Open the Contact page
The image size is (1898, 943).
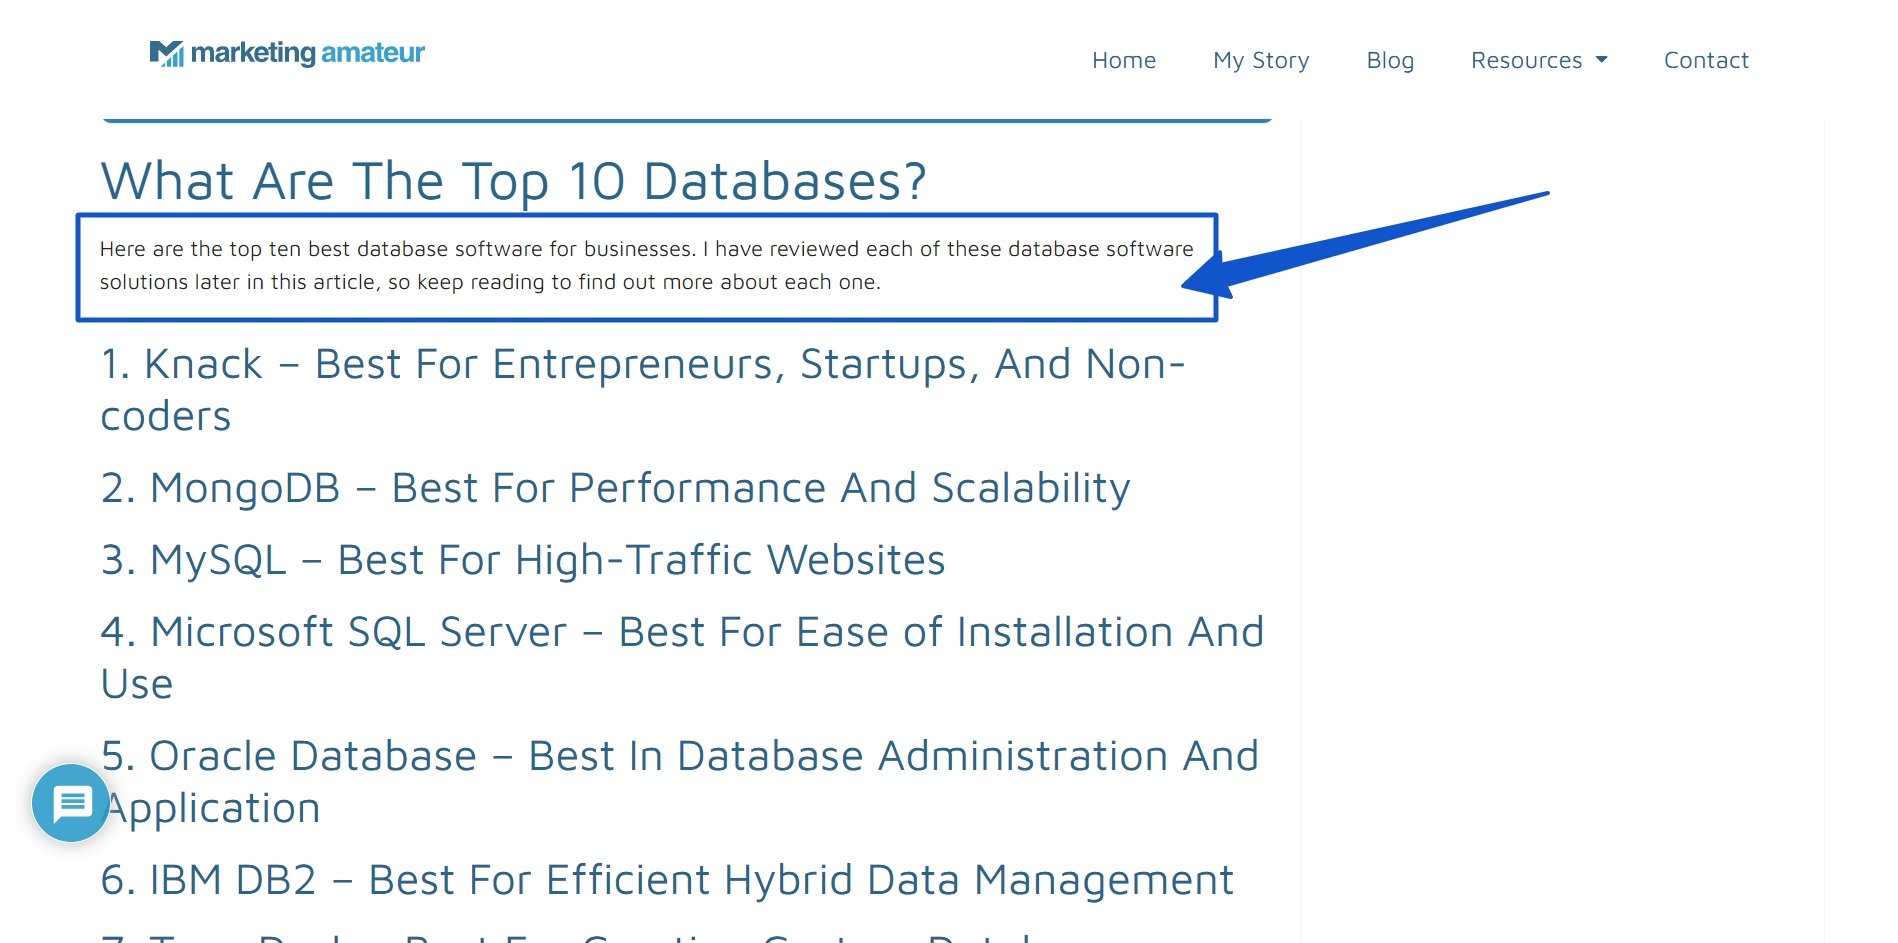point(1706,60)
